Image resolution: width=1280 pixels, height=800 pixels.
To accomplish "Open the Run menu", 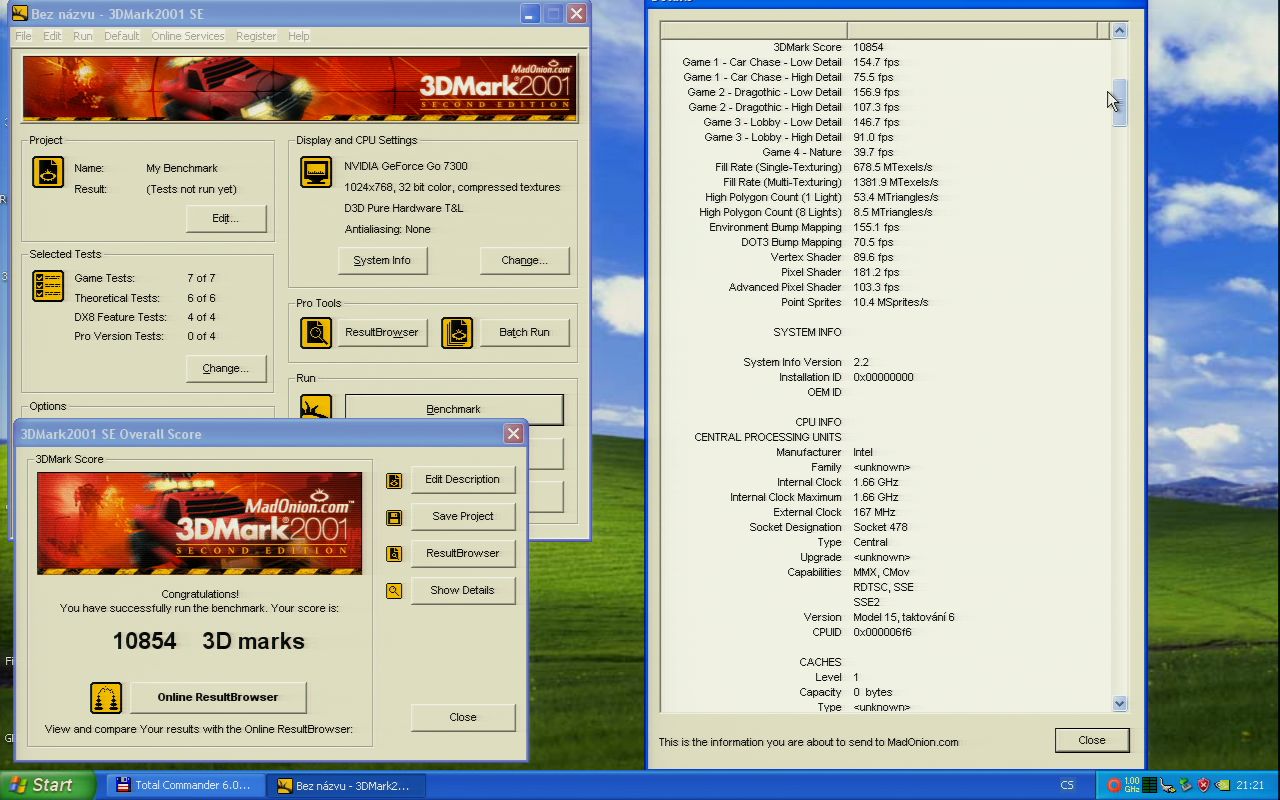I will tap(83, 36).
